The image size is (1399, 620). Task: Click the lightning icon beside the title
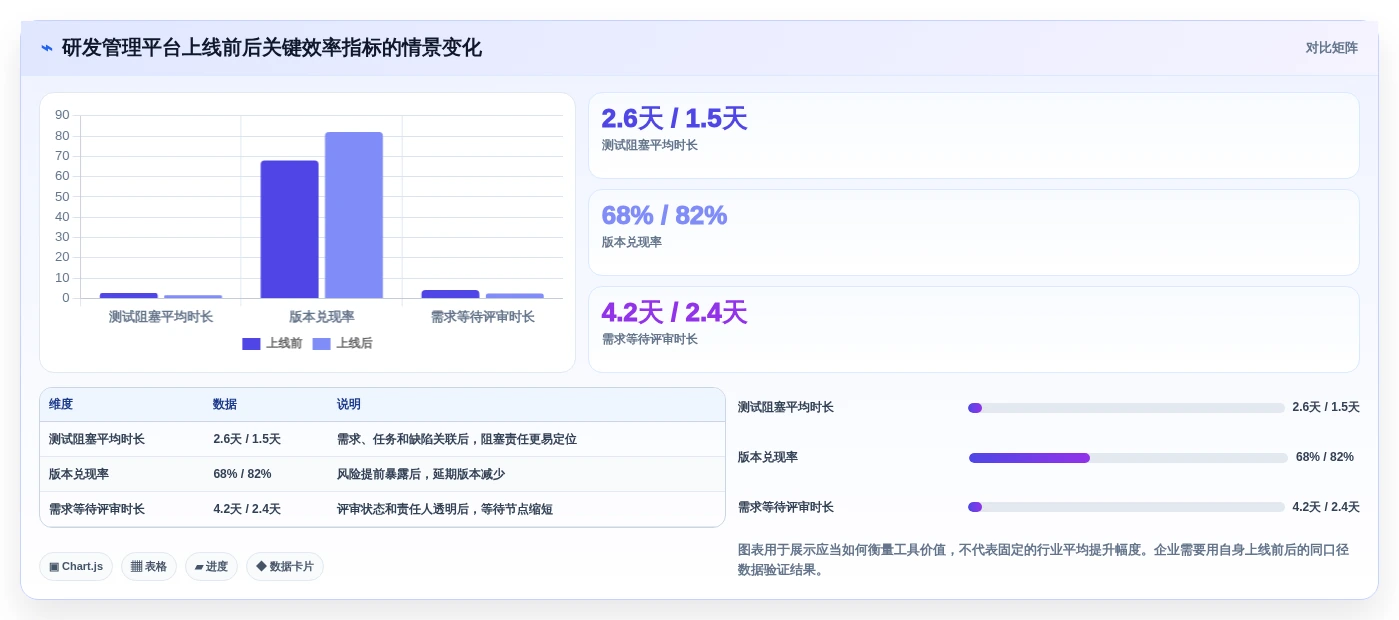click(47, 48)
